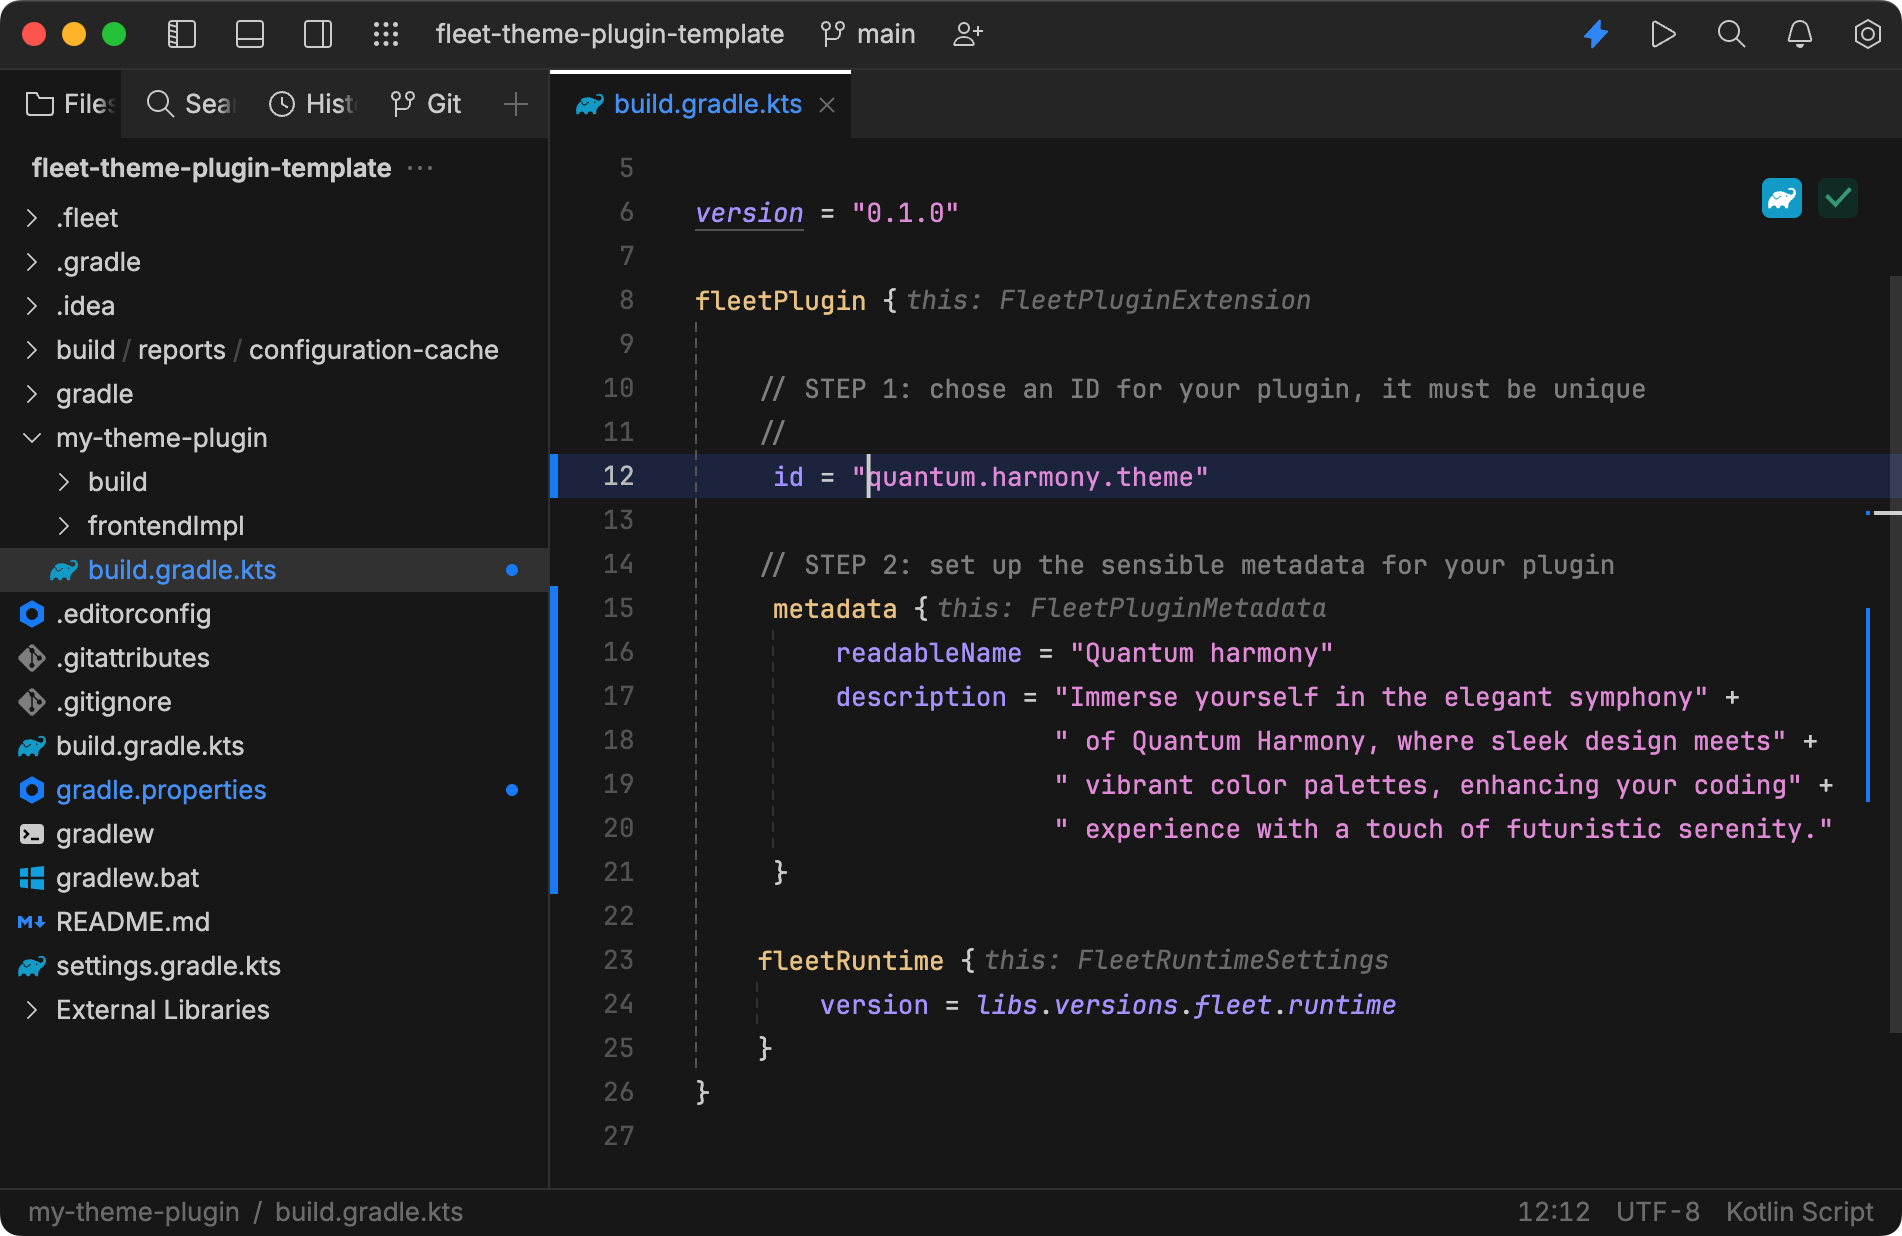Toggle Fleet Smart Mode lightning icon
Image resolution: width=1902 pixels, height=1236 pixels.
point(1595,33)
